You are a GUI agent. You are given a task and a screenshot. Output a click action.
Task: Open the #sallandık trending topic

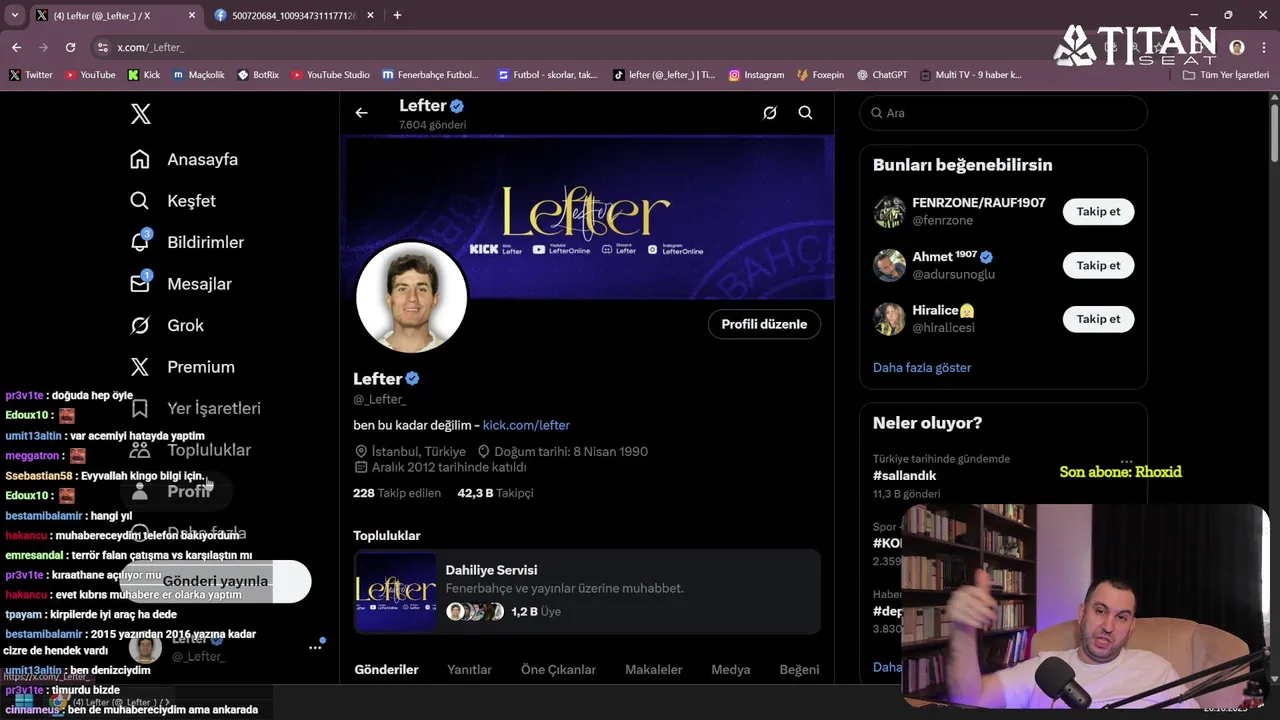pyautogui.click(x=905, y=476)
